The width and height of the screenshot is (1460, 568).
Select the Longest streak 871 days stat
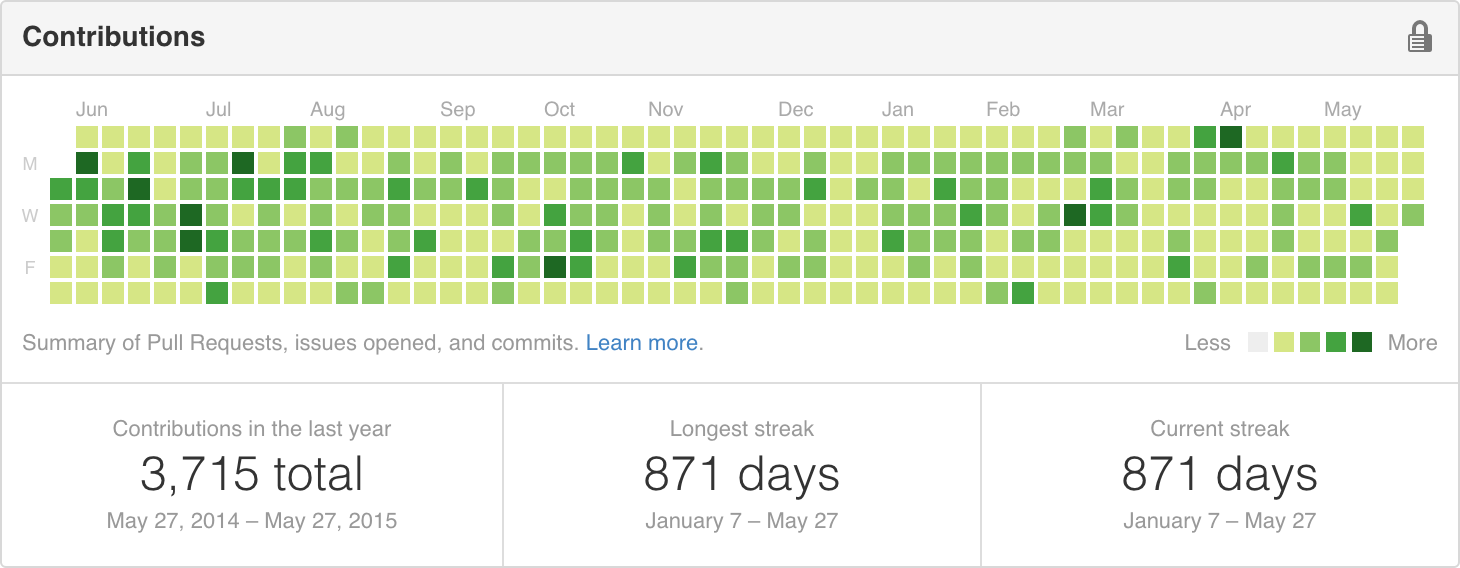(x=742, y=474)
